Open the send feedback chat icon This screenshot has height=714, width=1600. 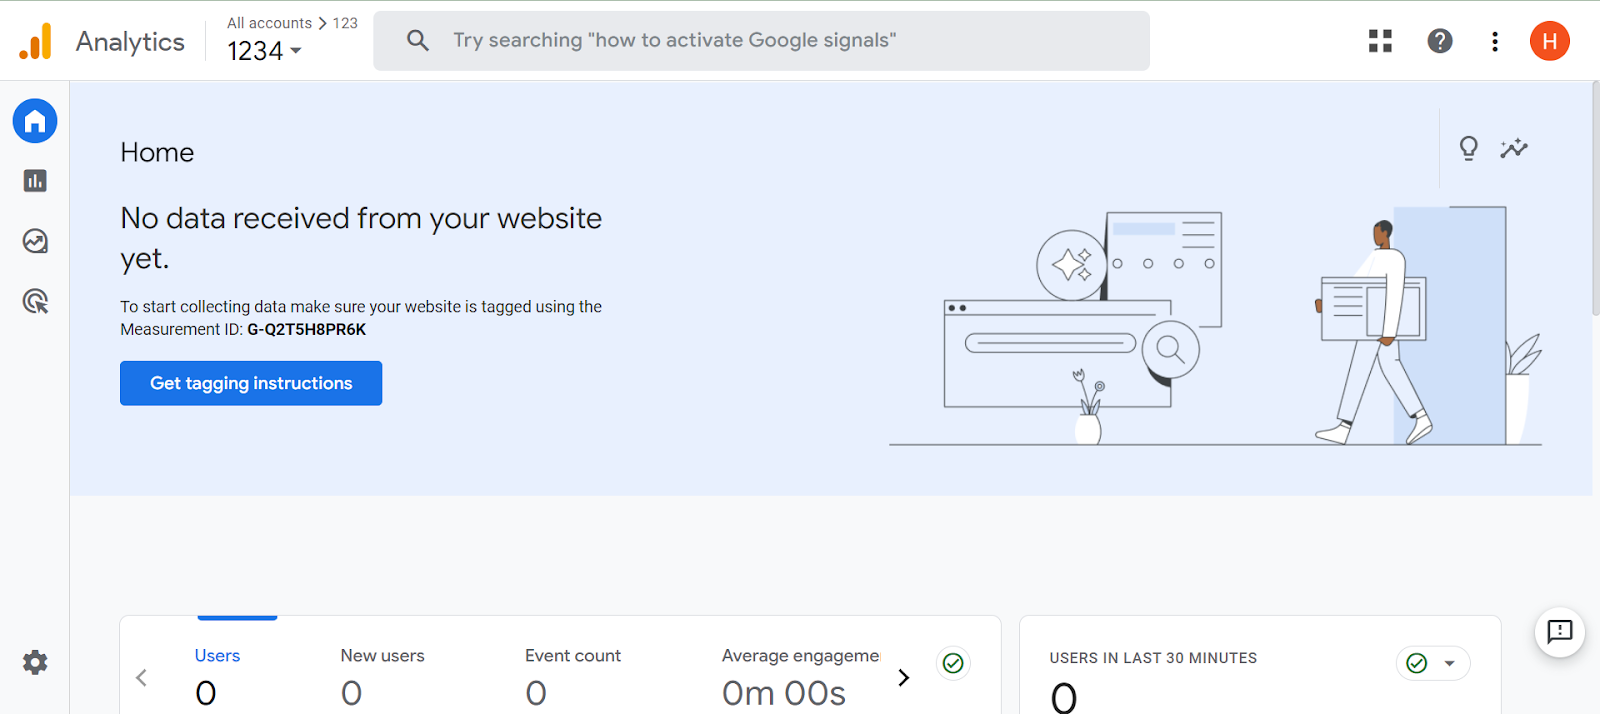pyautogui.click(x=1559, y=632)
